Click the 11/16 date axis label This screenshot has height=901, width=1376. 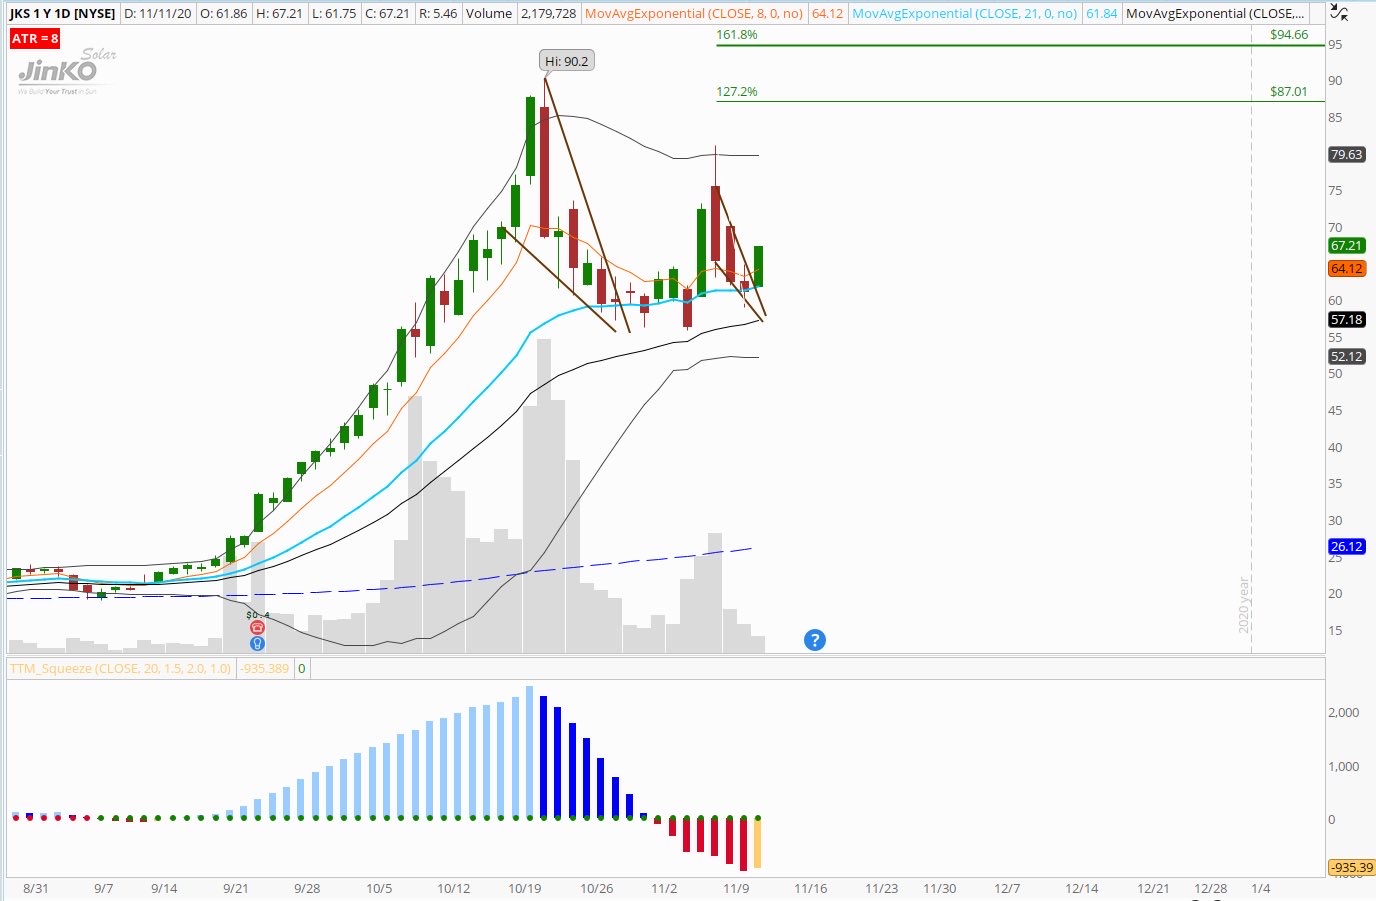tap(810, 888)
